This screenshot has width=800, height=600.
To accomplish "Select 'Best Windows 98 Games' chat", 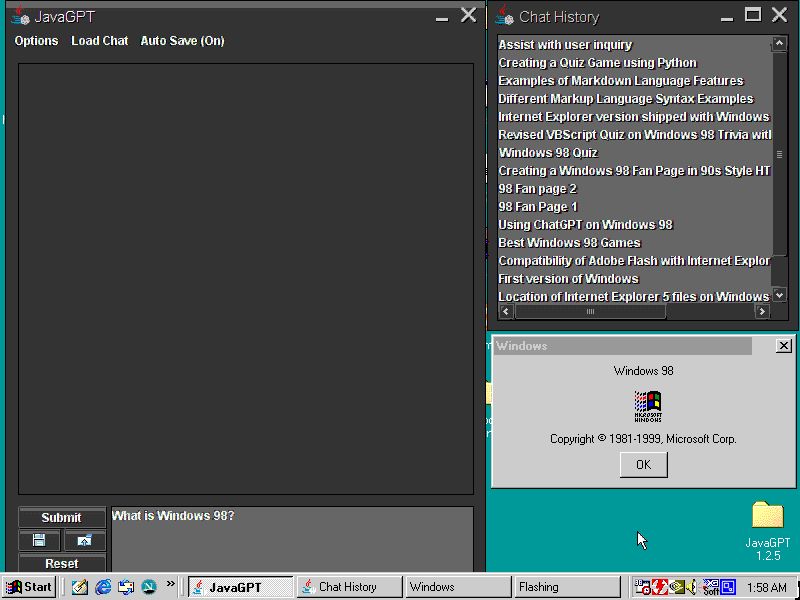I will (x=635, y=243).
